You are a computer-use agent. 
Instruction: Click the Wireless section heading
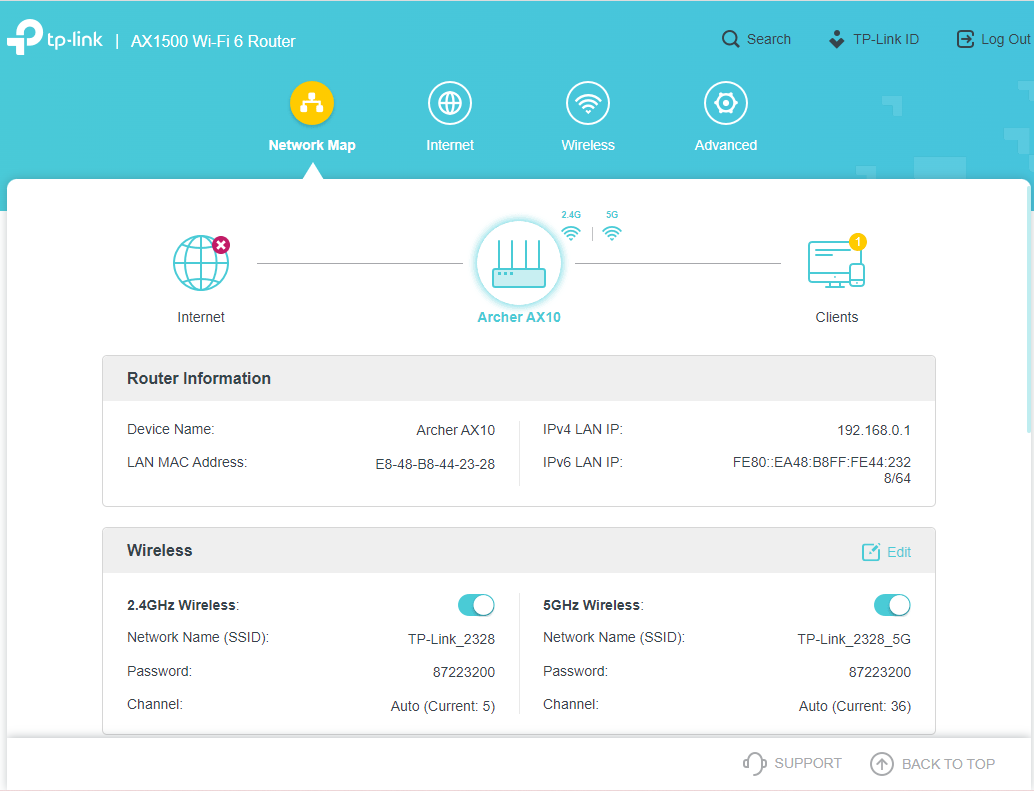click(x=160, y=550)
